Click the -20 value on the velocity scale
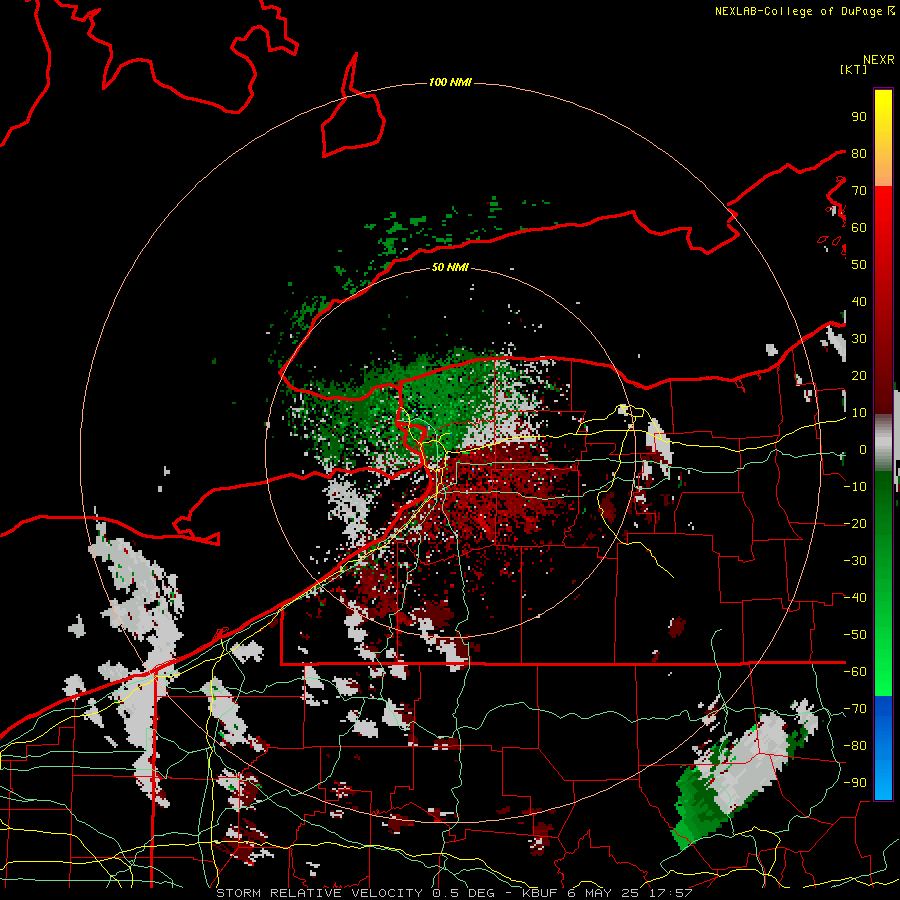The width and height of the screenshot is (900, 900). tap(855, 524)
